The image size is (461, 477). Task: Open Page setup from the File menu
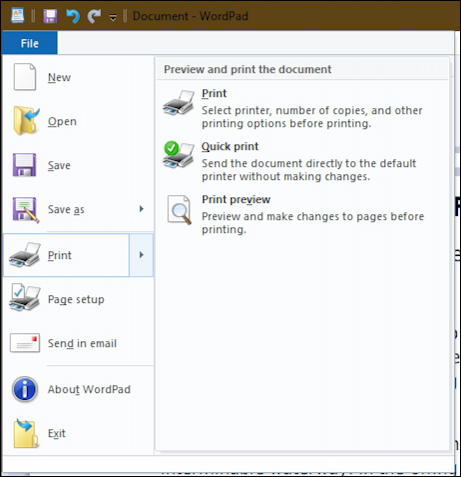click(x=76, y=299)
